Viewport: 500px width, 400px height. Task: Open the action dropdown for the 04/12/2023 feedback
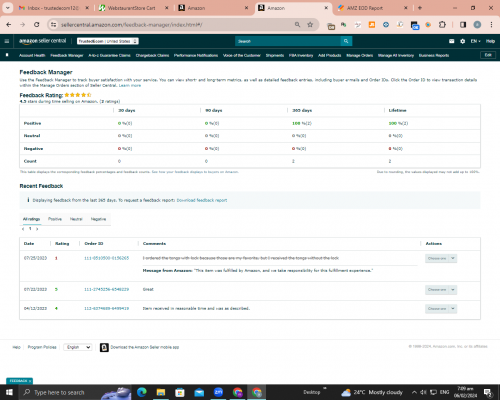441,309
